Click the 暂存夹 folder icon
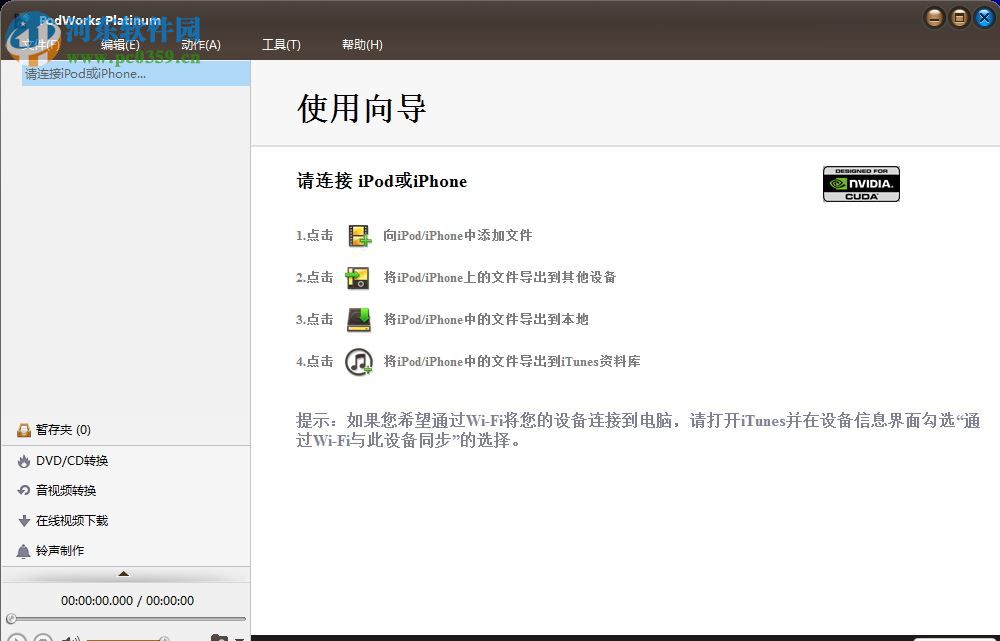1000x641 pixels. (x=22, y=429)
